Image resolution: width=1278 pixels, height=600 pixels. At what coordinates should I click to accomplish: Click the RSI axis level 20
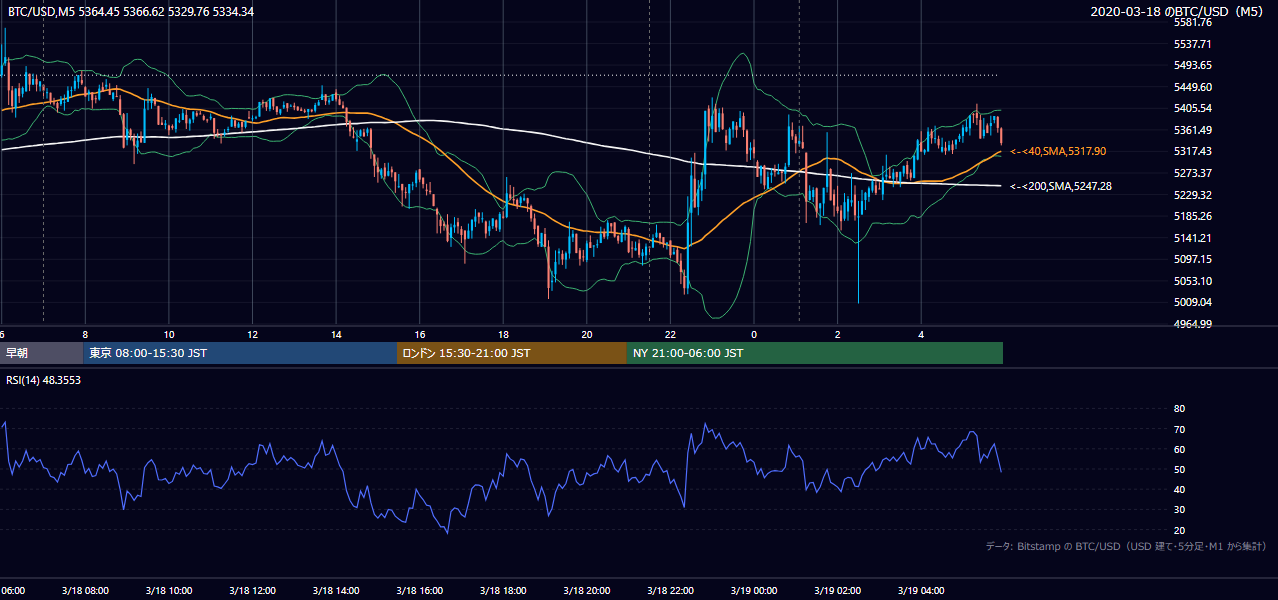(x=1179, y=531)
